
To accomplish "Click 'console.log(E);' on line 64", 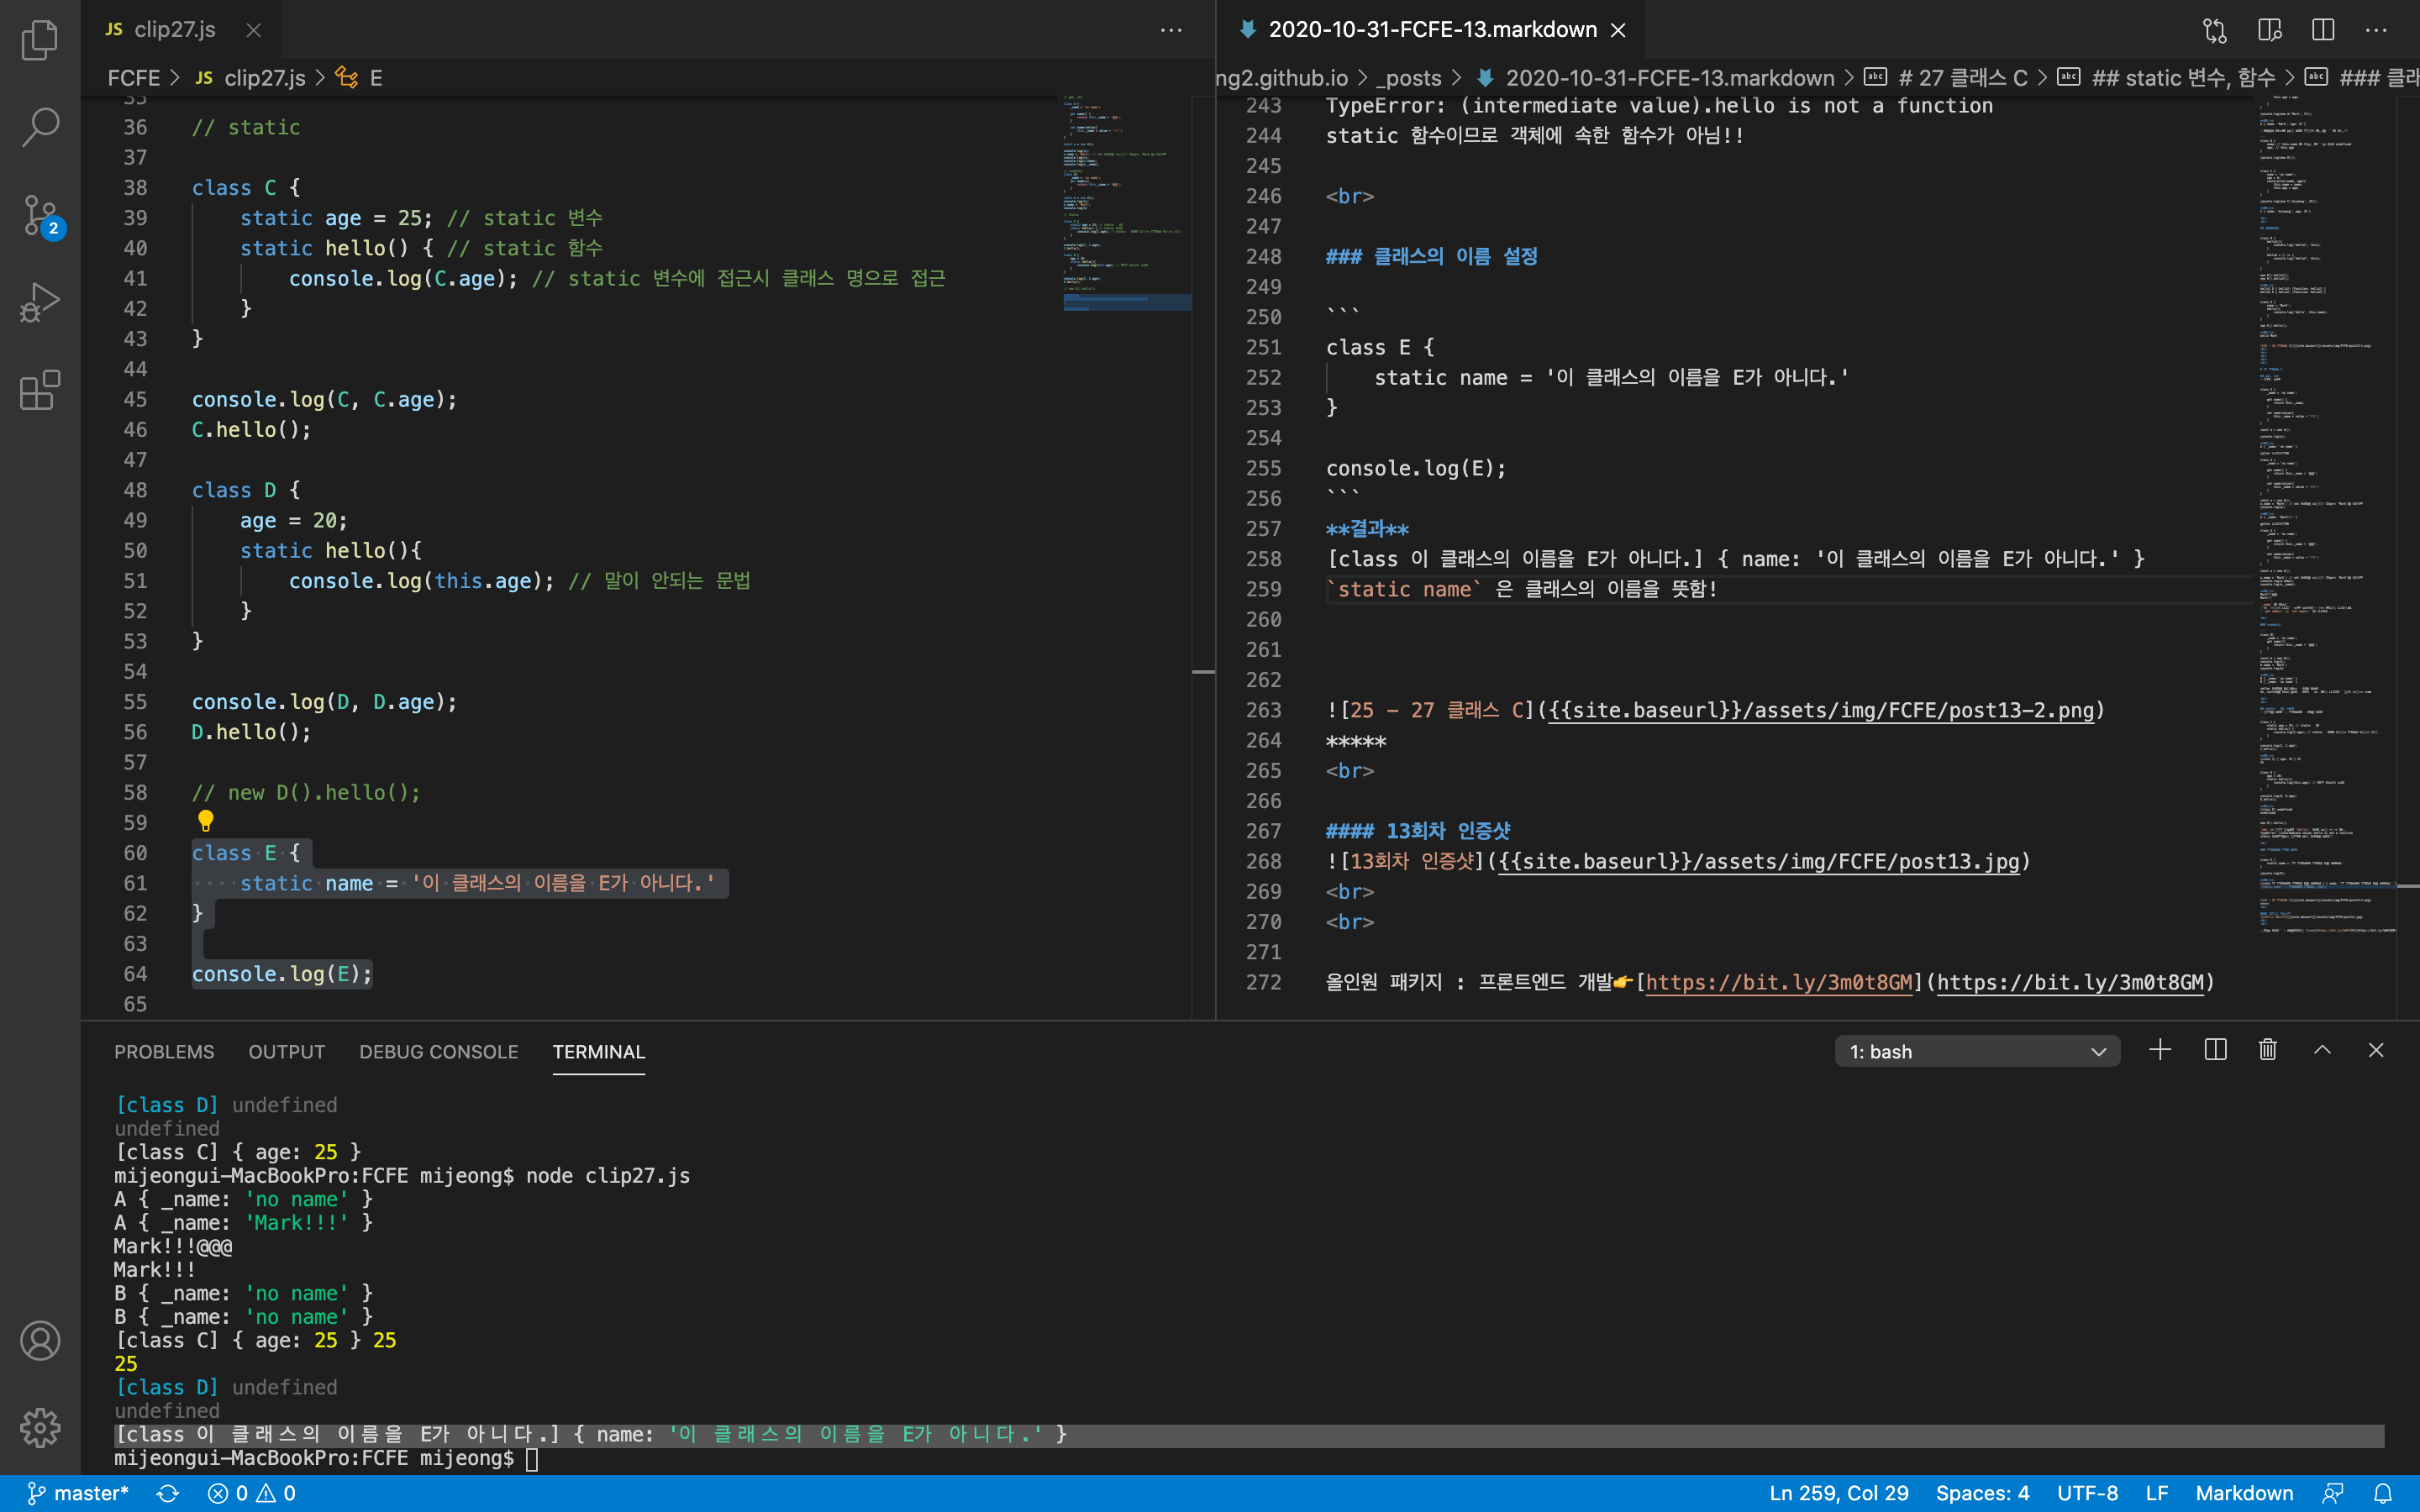I will tap(282, 974).
